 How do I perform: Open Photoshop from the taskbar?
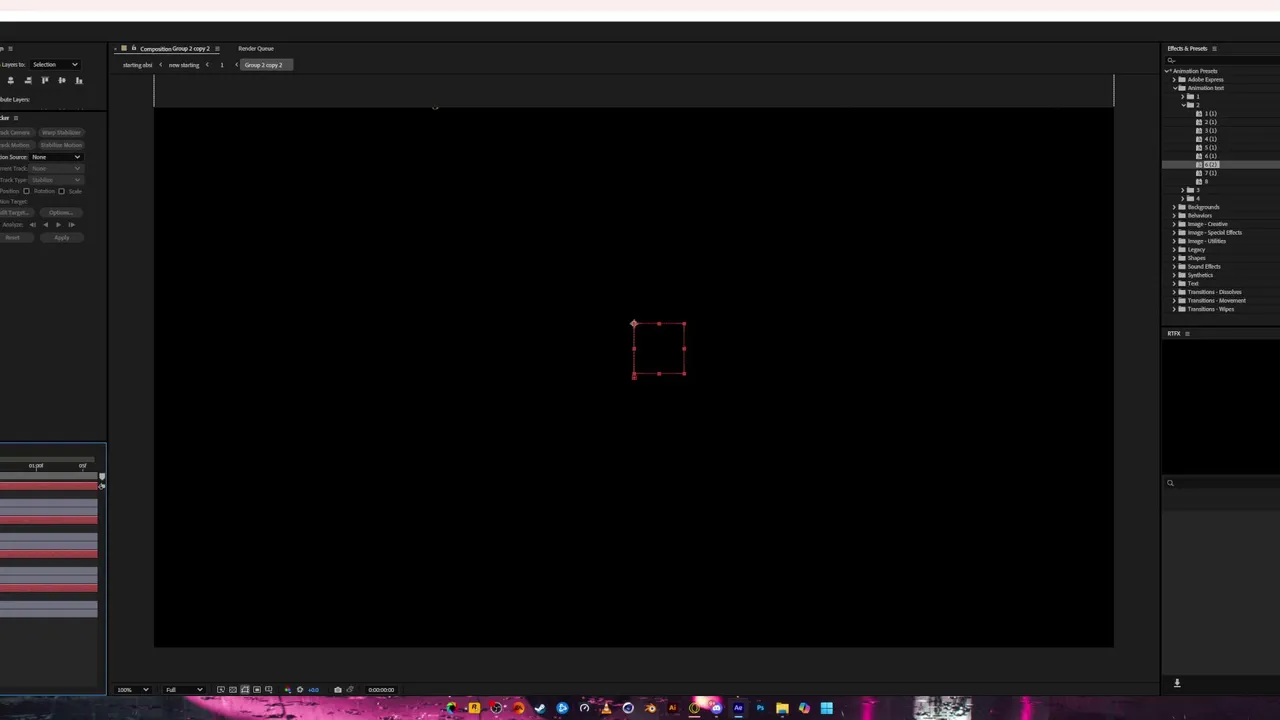point(760,708)
